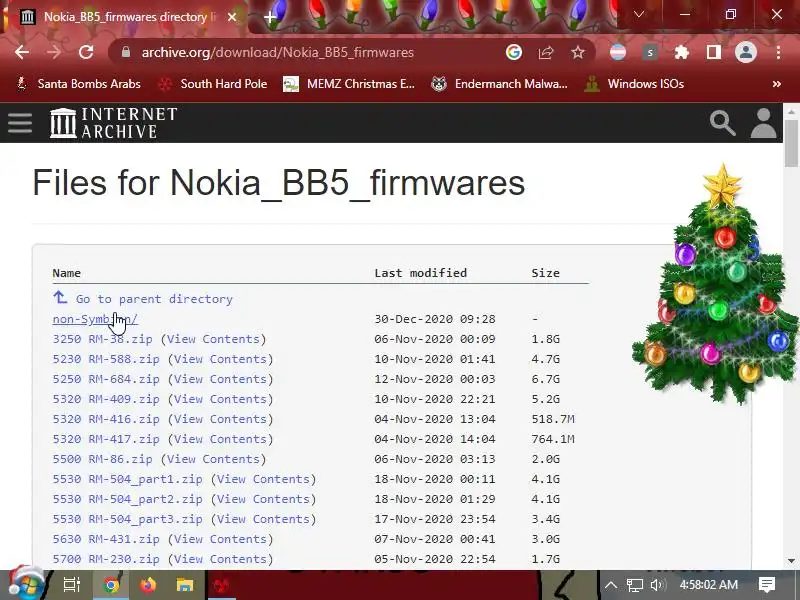Toggle the browser side panel
Screen dimensions: 800x600
[714, 52]
